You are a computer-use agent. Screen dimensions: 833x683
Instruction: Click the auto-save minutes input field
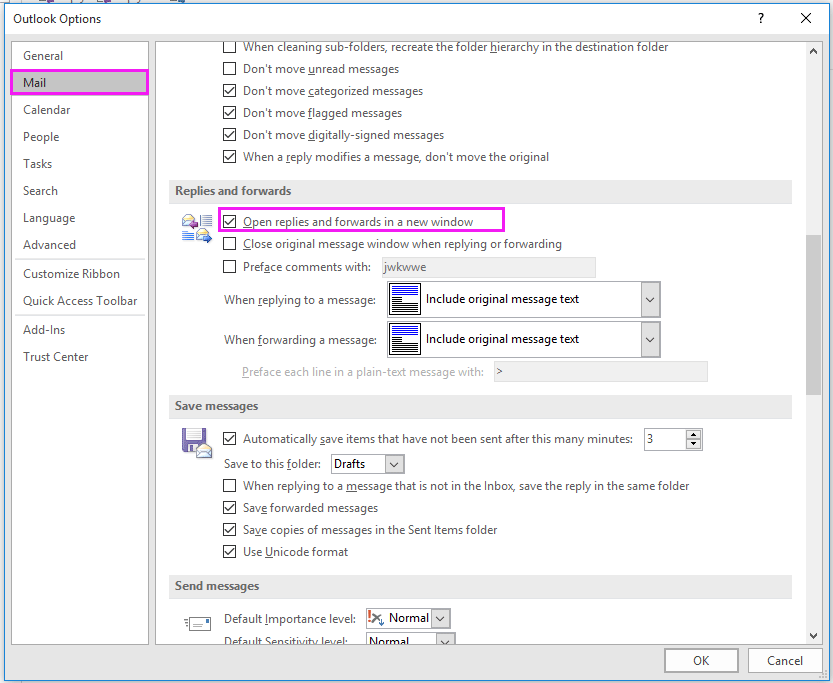[665, 439]
